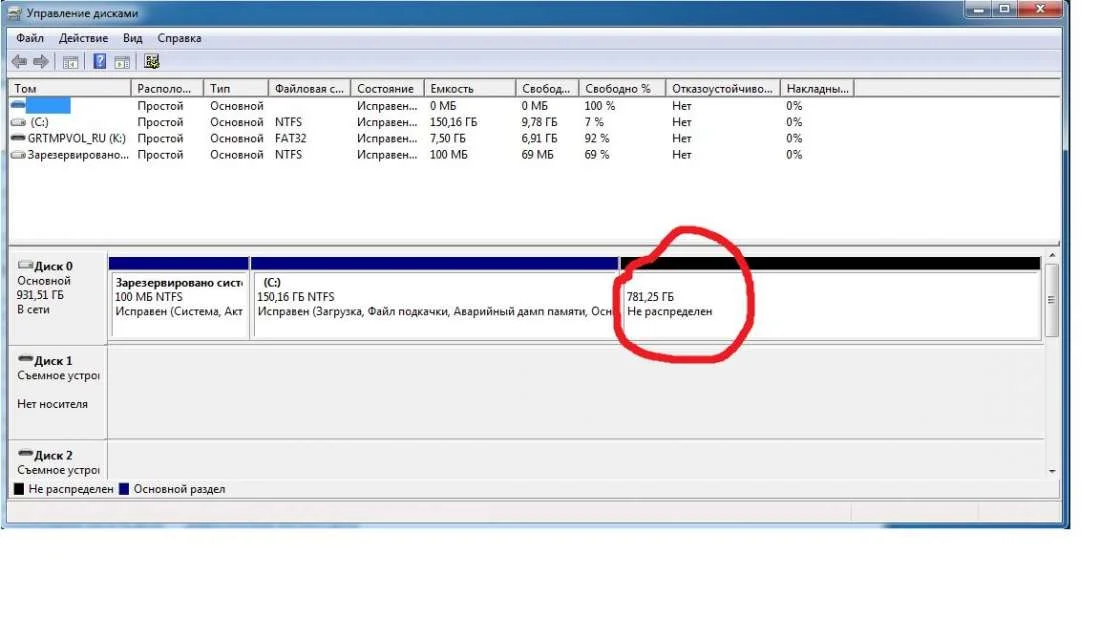Viewport: 1100px width, 619px height.
Task: Select the (C:) 150,16 ГБ NTFS partition block
Action: 434,304
